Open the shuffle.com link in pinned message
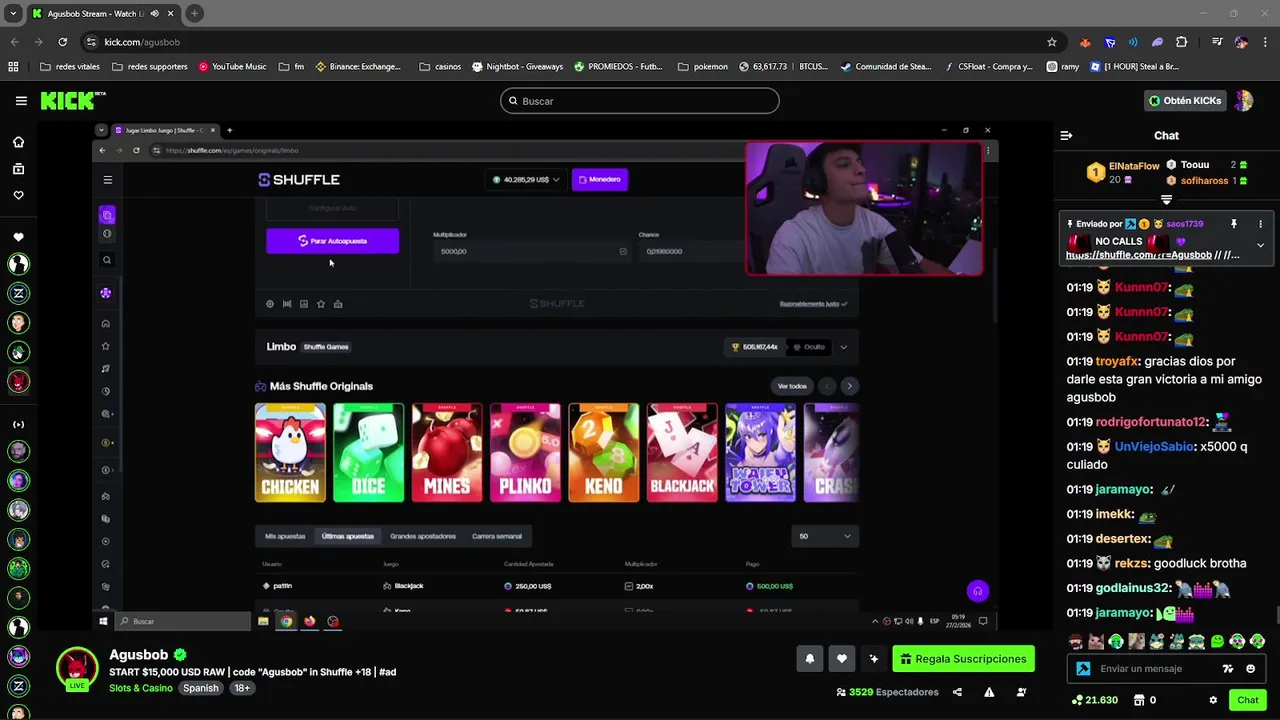Viewport: 1280px width, 720px height. coord(1139,255)
